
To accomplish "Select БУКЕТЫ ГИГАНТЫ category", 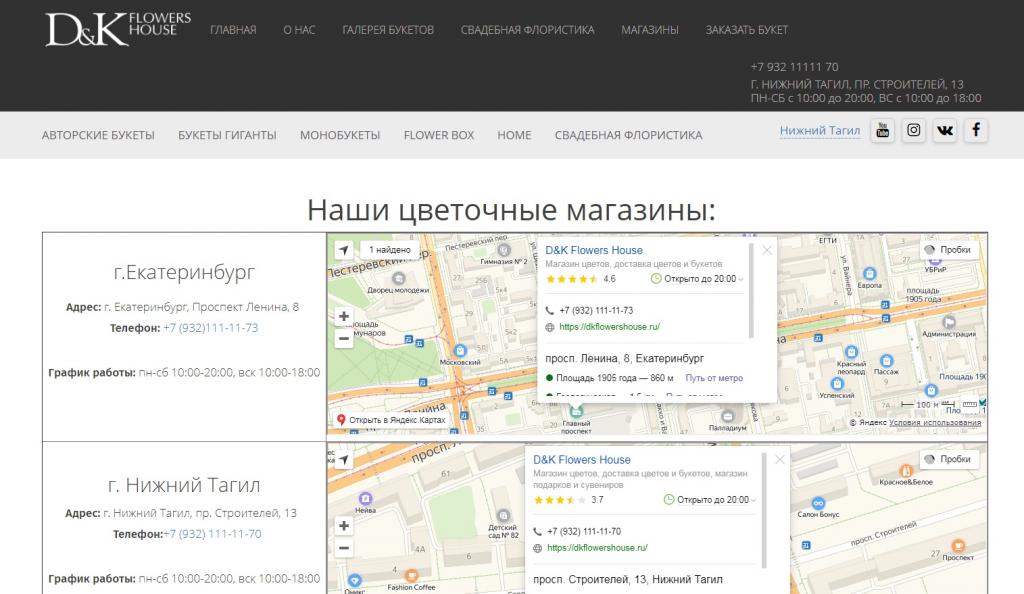I will click(227, 135).
